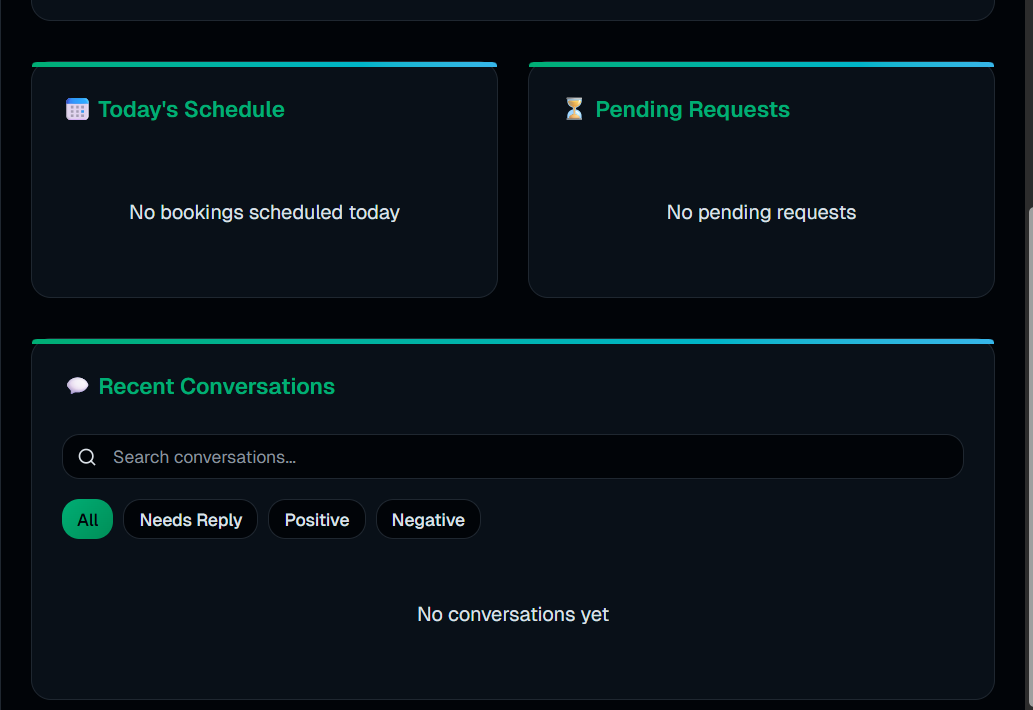This screenshot has height=710, width=1033.
Task: Open the Recent Conversations section heading
Action: pos(216,386)
